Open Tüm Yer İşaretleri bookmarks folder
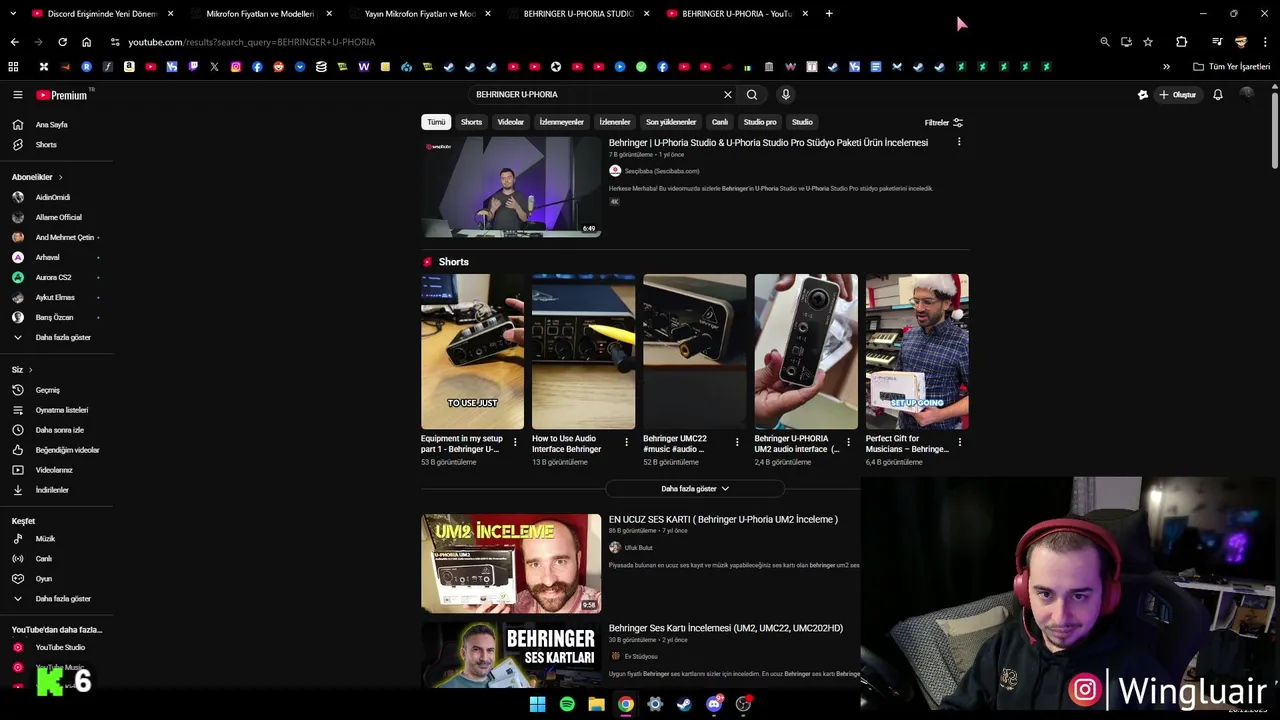This screenshot has width=1280, height=720. pyautogui.click(x=1231, y=67)
